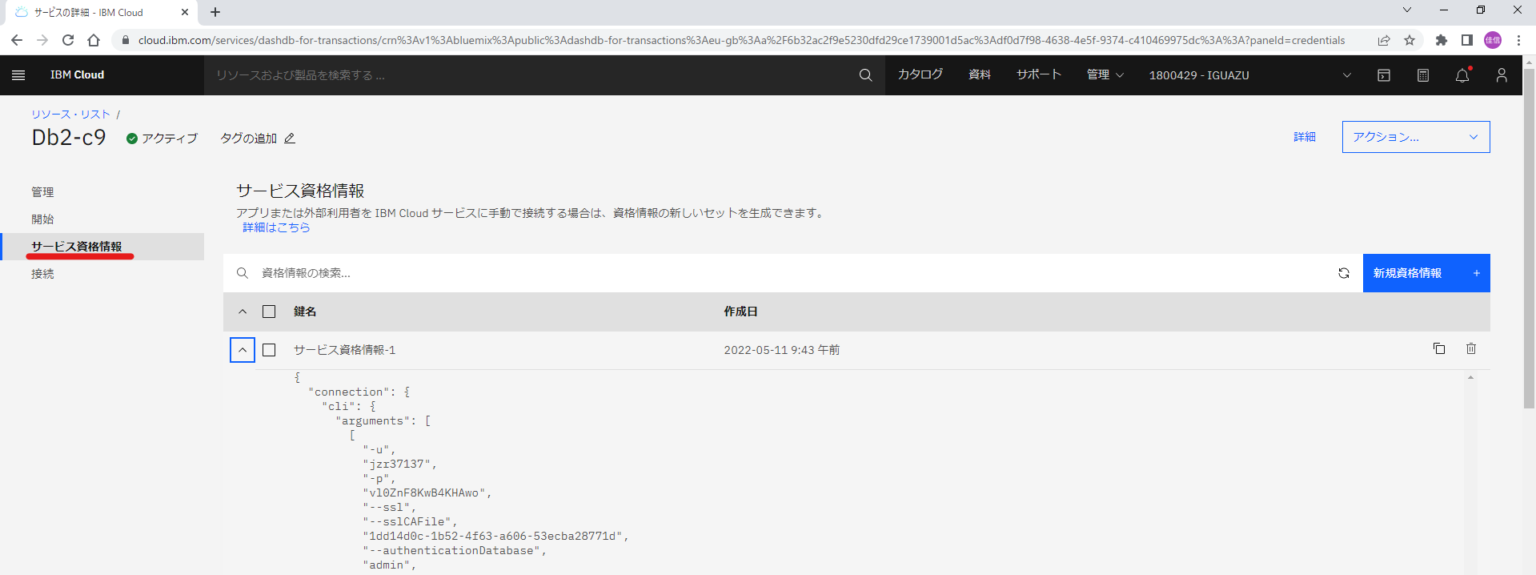The height and width of the screenshot is (575, 1536).
Task: Expand the 管理 menu in header
Action: click(1105, 75)
